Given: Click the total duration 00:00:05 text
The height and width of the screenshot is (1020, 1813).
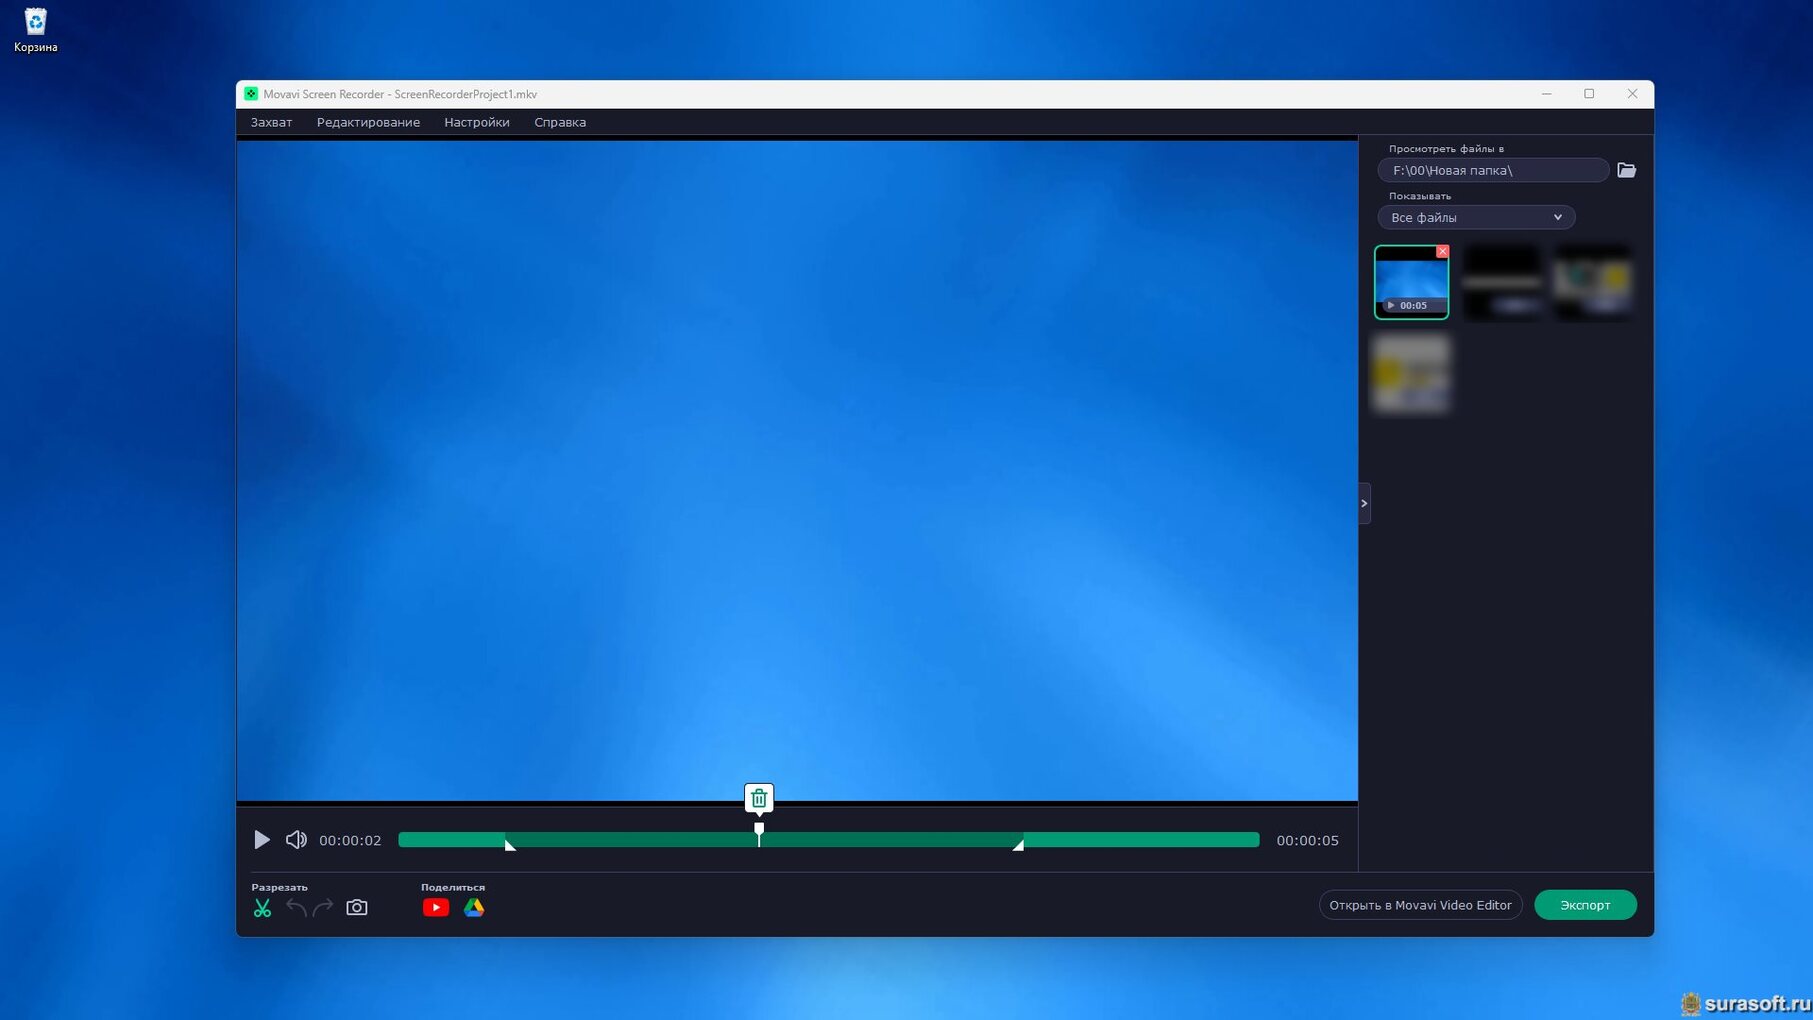Looking at the screenshot, I should tap(1307, 840).
